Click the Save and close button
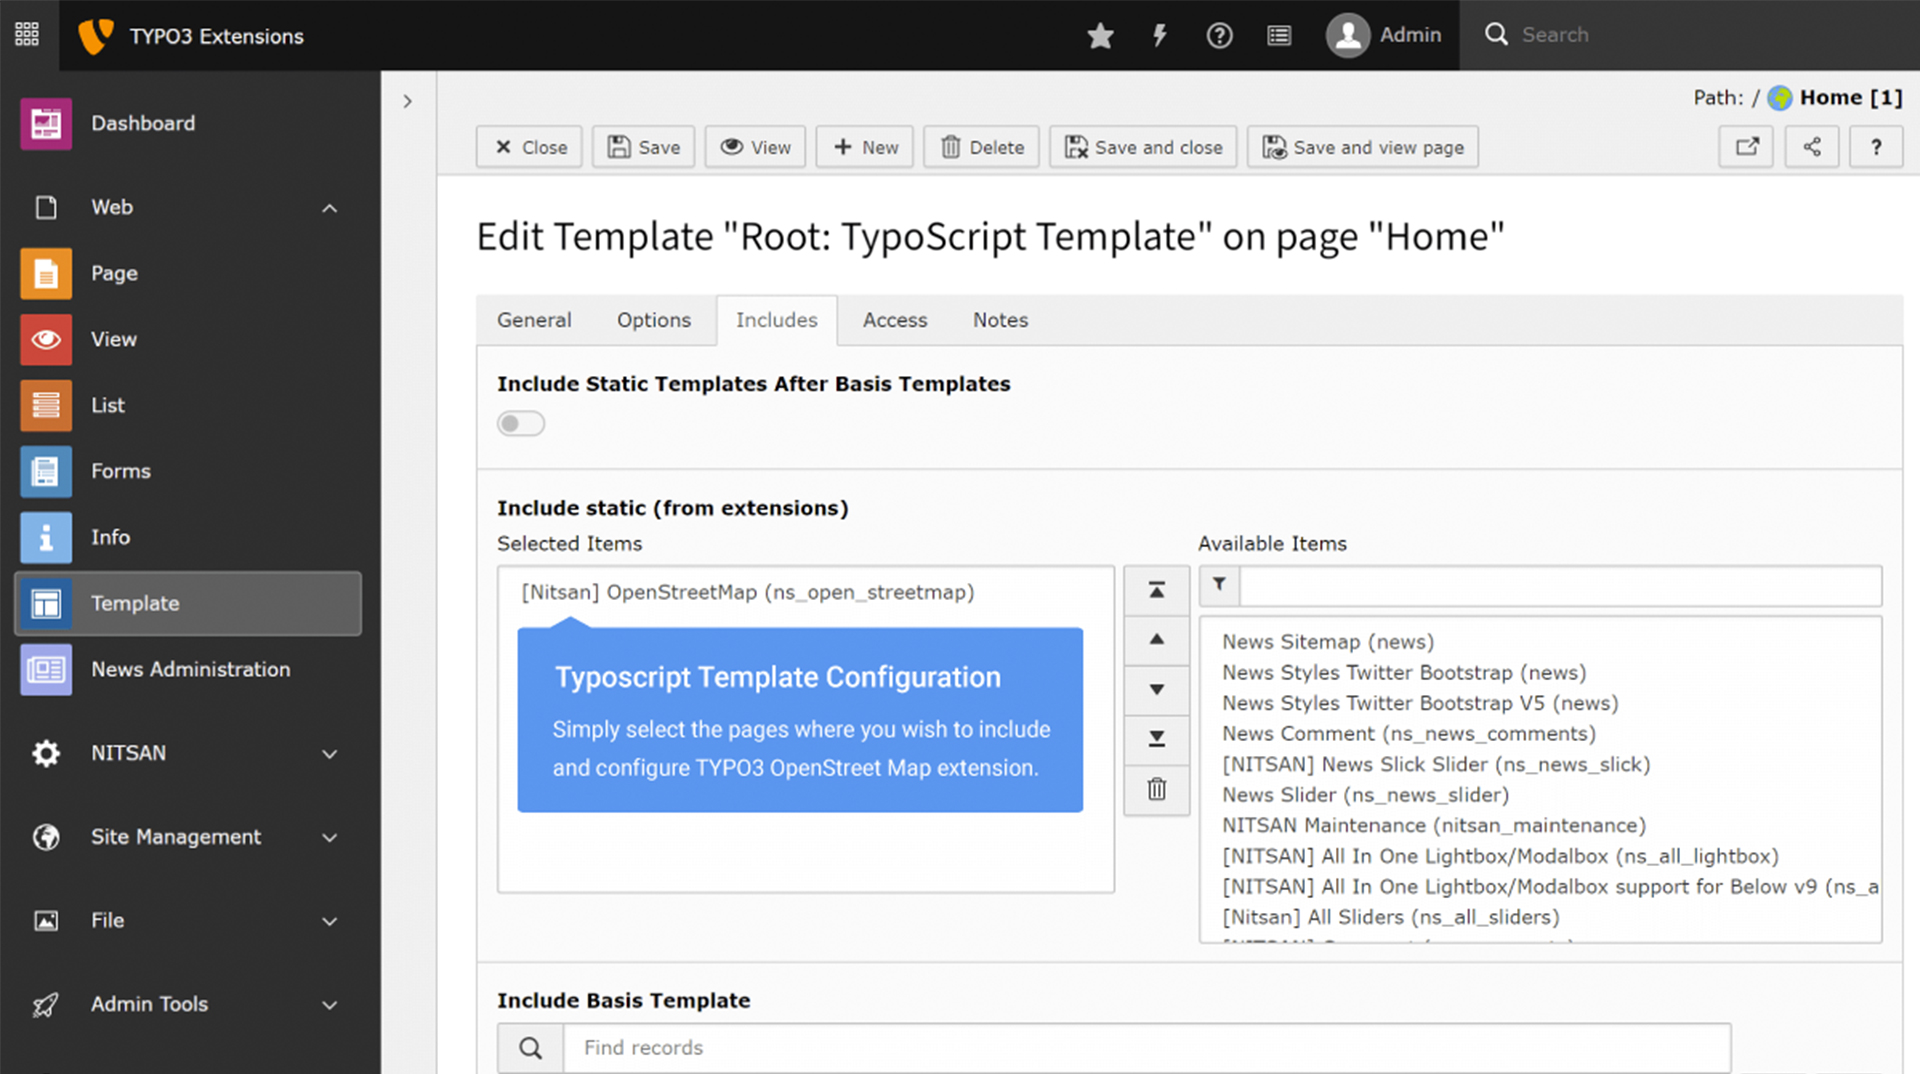Viewport: 1920px width, 1074px height. 1143,147
